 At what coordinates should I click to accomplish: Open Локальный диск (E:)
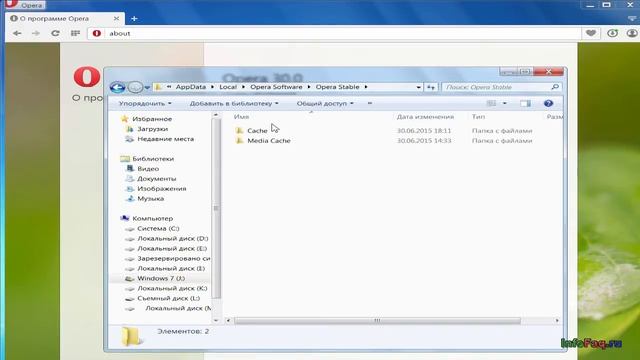[x=172, y=249]
